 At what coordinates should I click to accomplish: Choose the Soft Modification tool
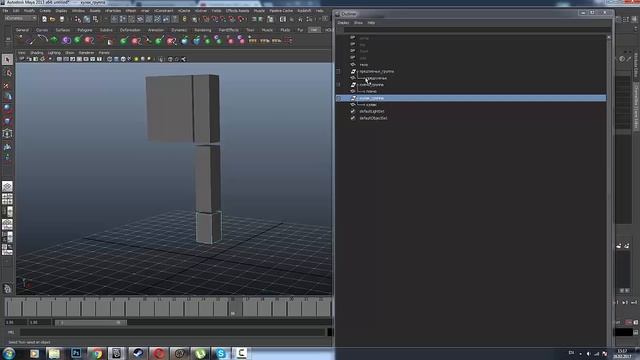tap(7, 146)
